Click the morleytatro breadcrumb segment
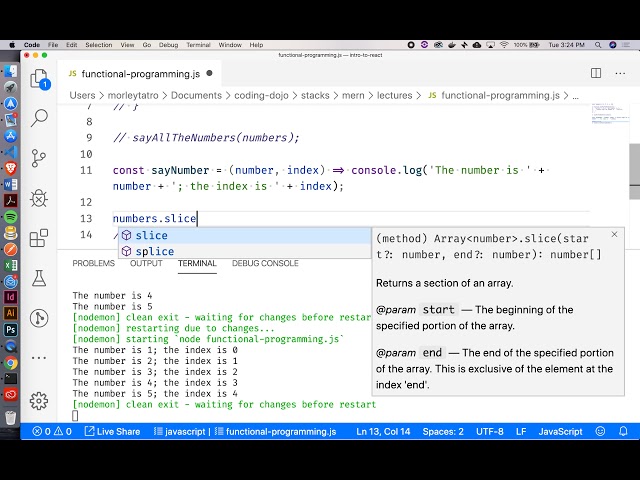This screenshot has width=640, height=480. [x=133, y=96]
